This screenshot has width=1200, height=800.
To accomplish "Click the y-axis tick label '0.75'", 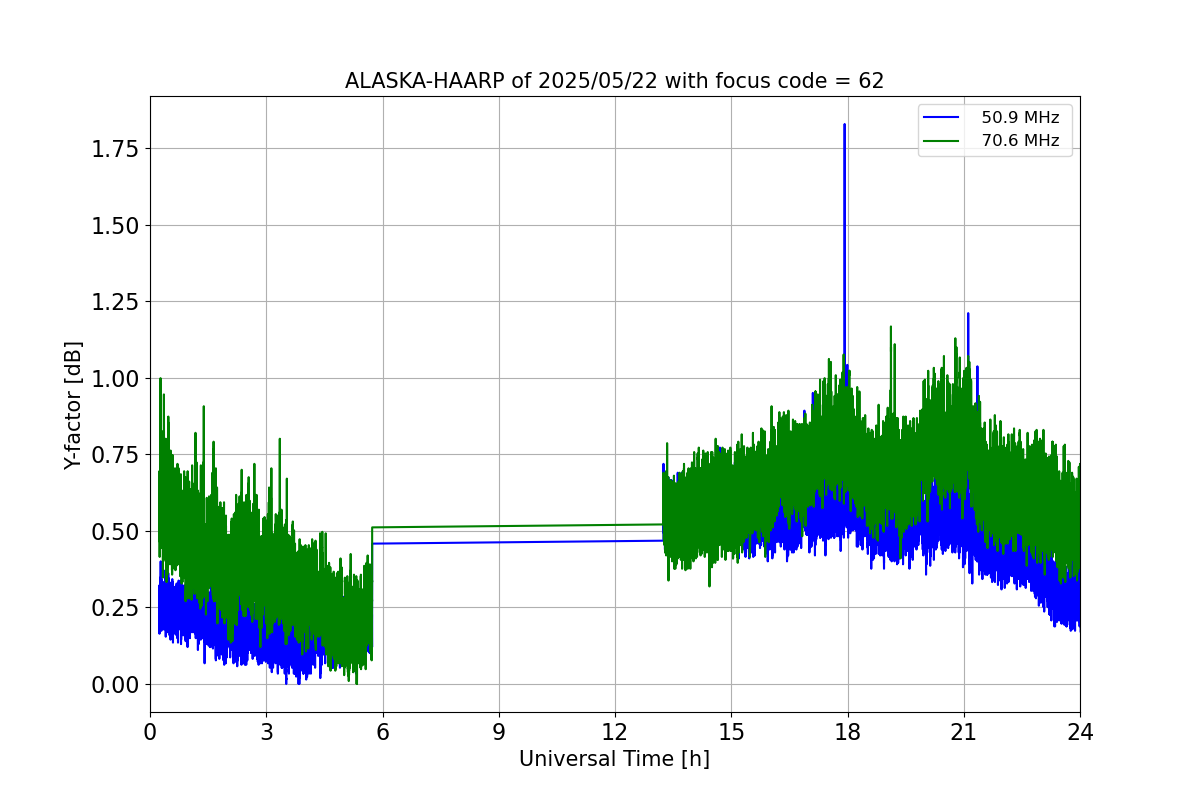I will pyautogui.click(x=117, y=455).
